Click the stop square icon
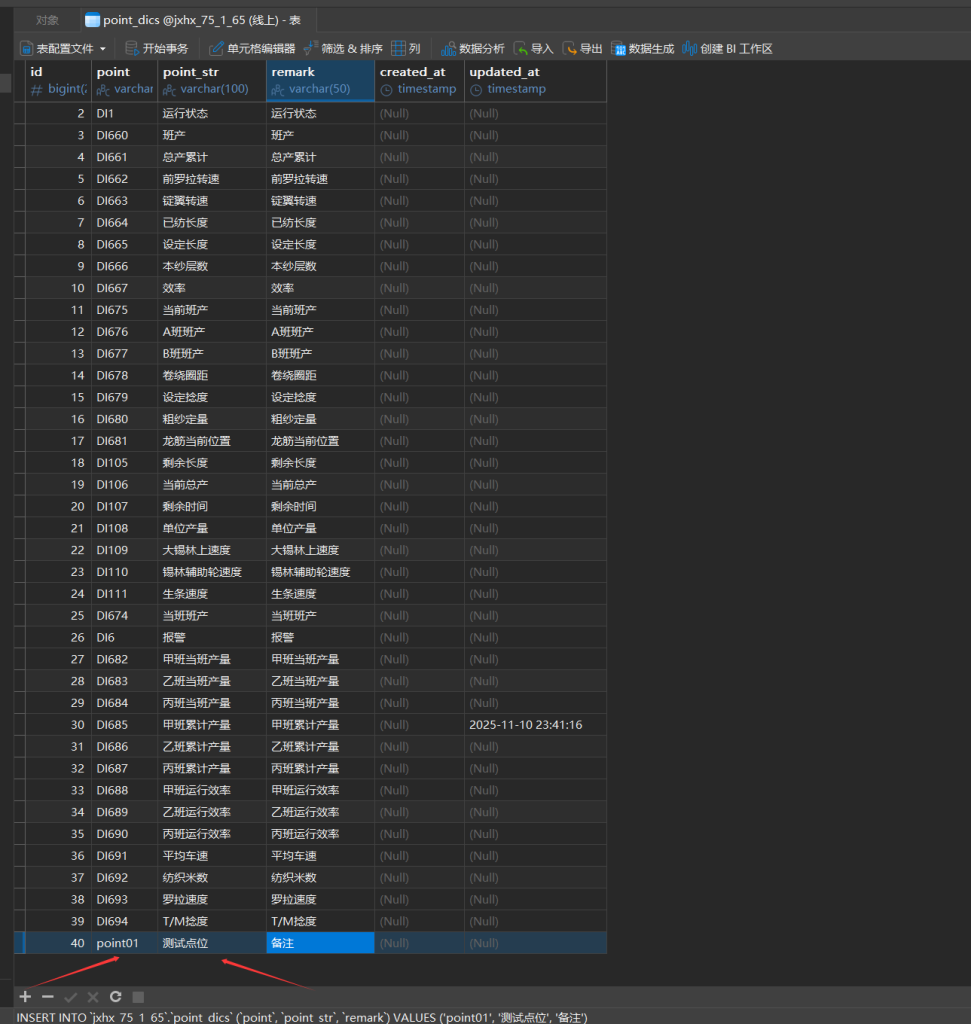 click(139, 997)
